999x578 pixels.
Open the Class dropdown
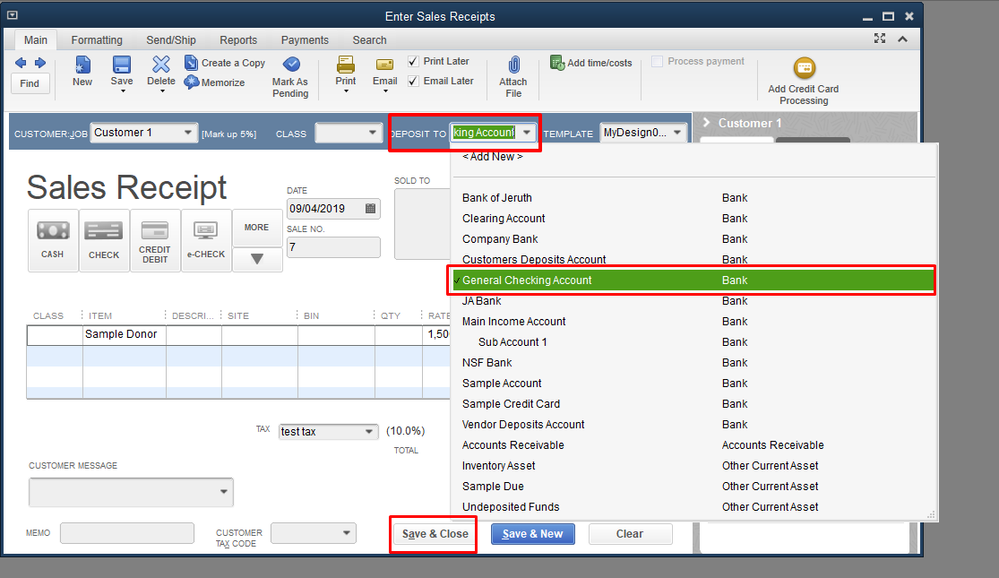click(372, 133)
